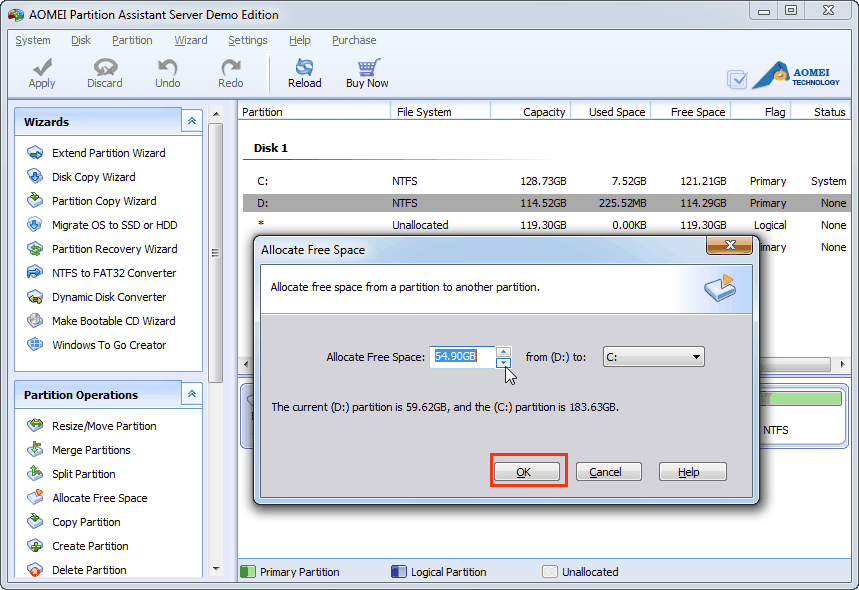The image size is (859, 590).
Task: Increase allocate free space value
Action: point(503,352)
